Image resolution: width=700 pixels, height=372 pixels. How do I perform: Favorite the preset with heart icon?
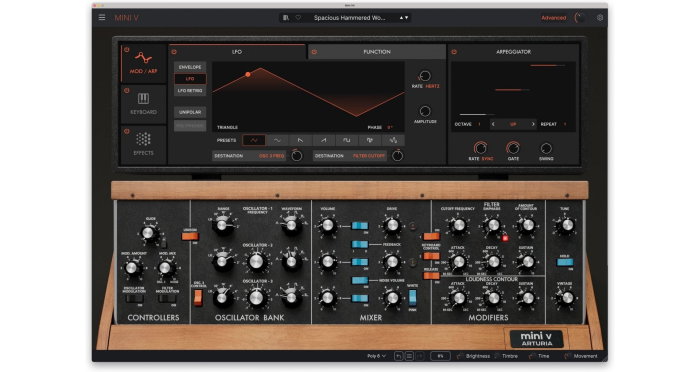coord(298,18)
